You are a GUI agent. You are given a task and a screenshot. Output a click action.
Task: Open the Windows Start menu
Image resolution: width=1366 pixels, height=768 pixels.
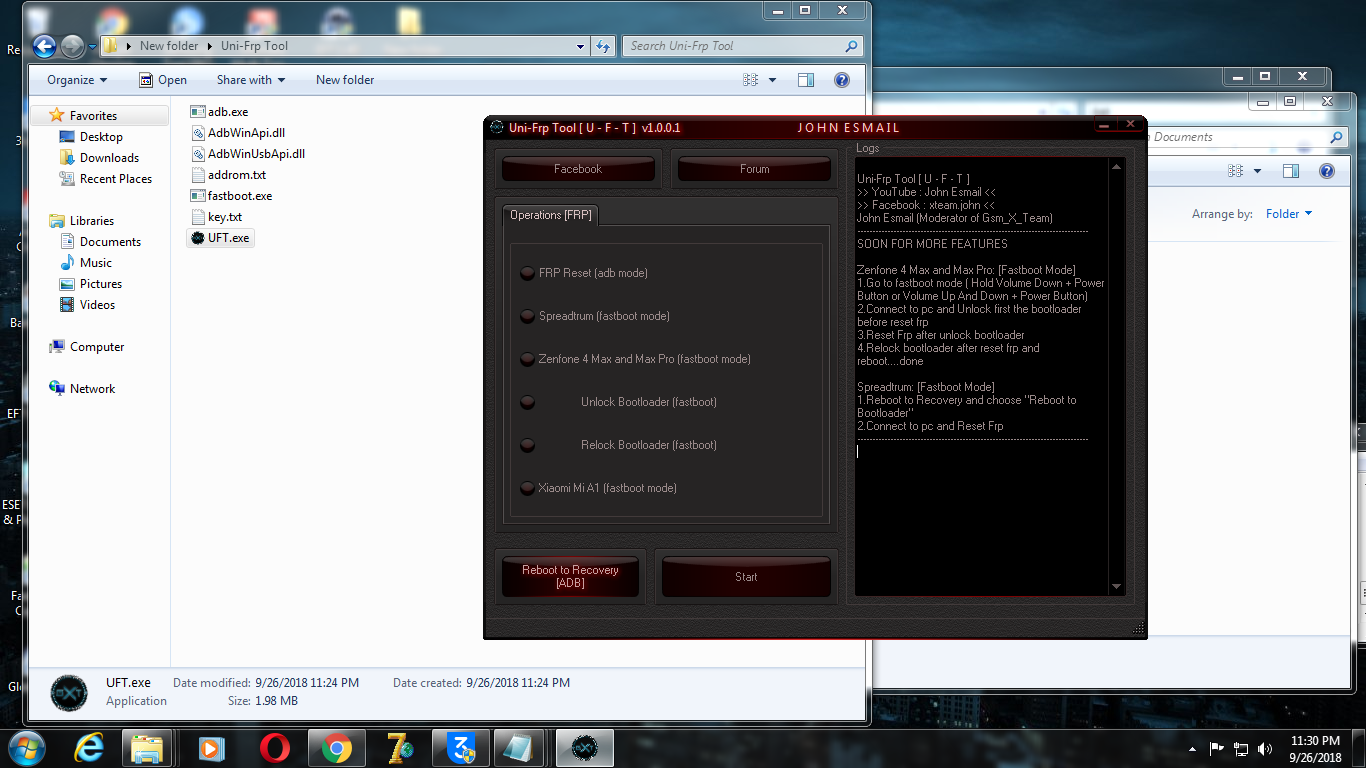[x=24, y=748]
